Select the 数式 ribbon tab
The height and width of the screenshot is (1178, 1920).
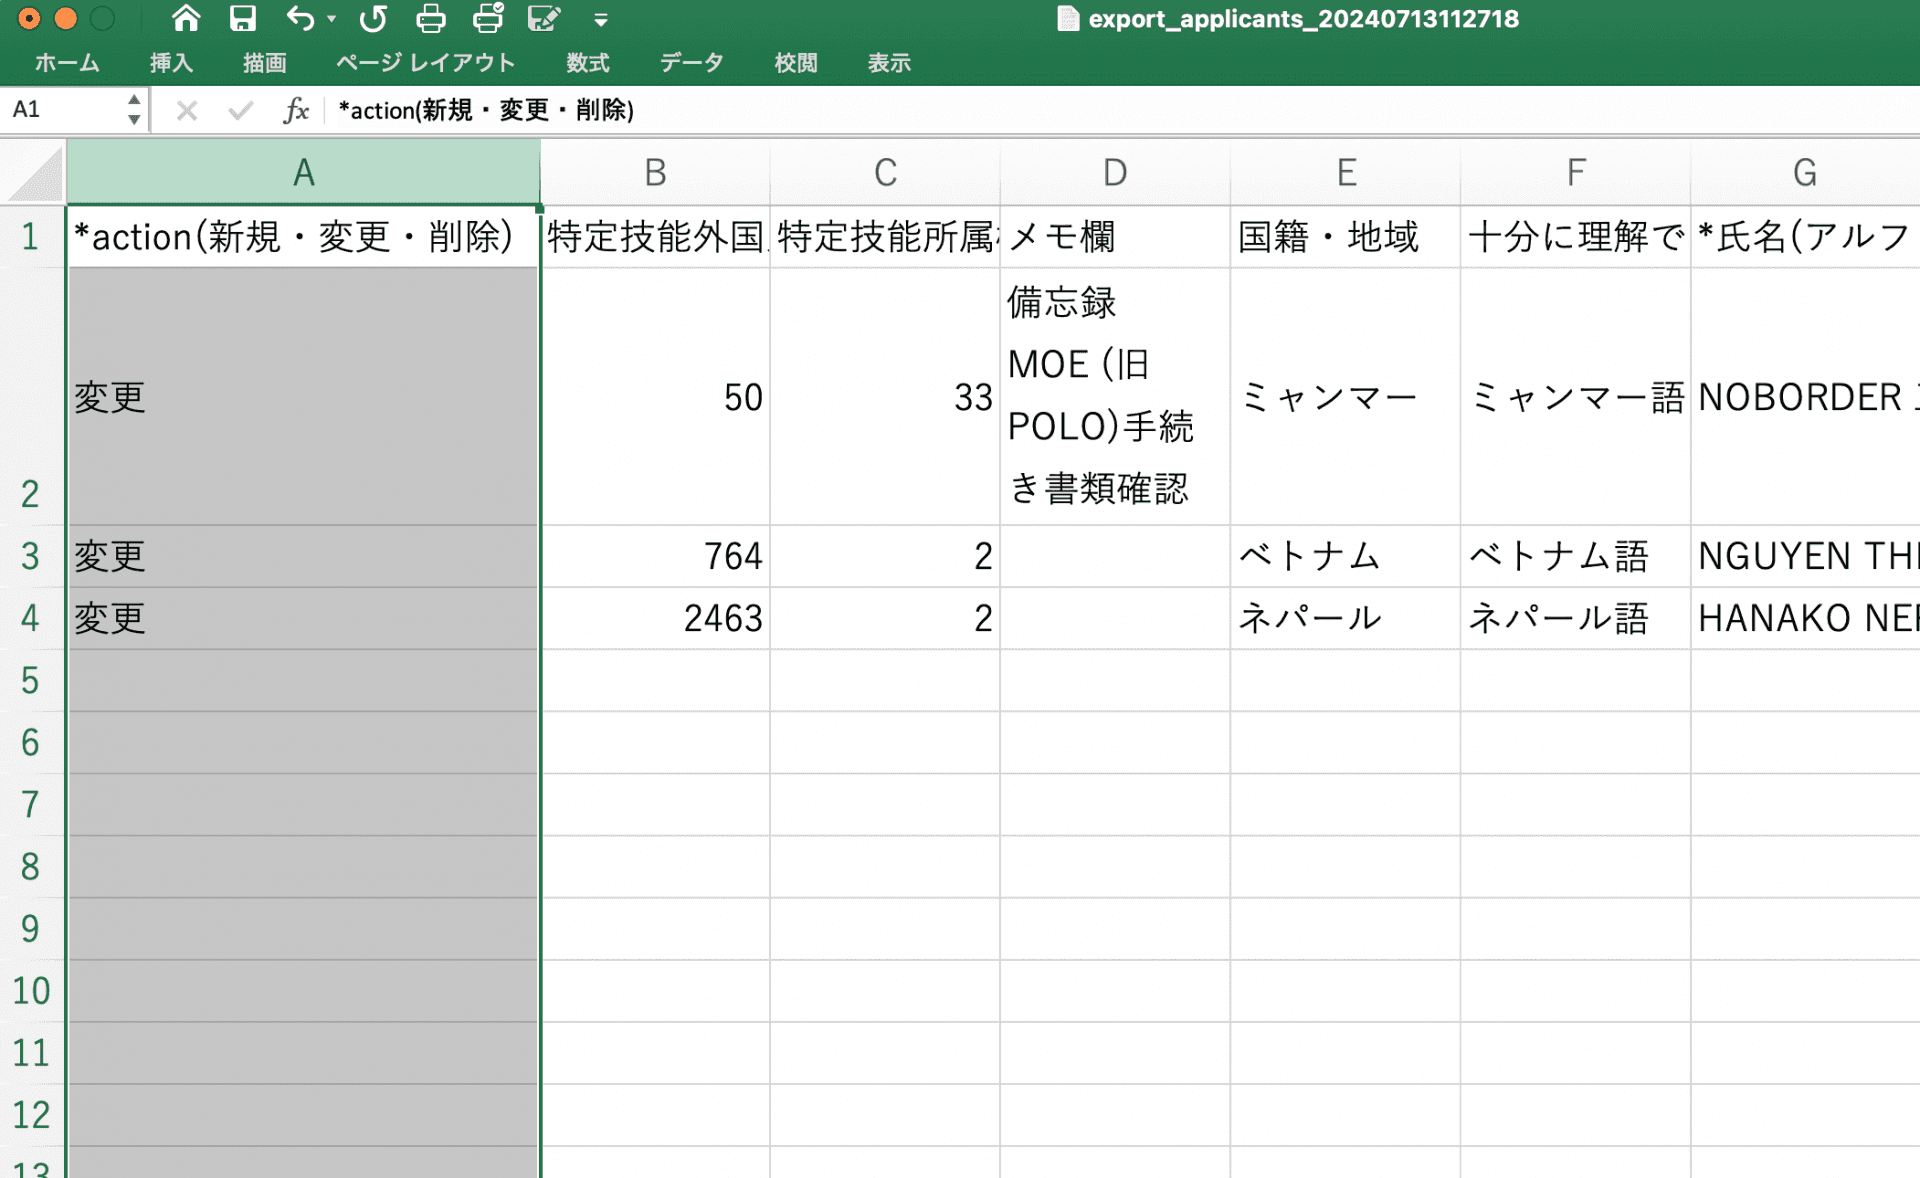pyautogui.click(x=587, y=63)
